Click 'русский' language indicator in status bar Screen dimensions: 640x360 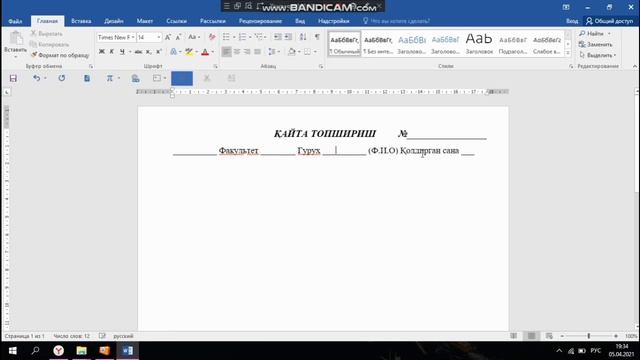(x=123, y=336)
